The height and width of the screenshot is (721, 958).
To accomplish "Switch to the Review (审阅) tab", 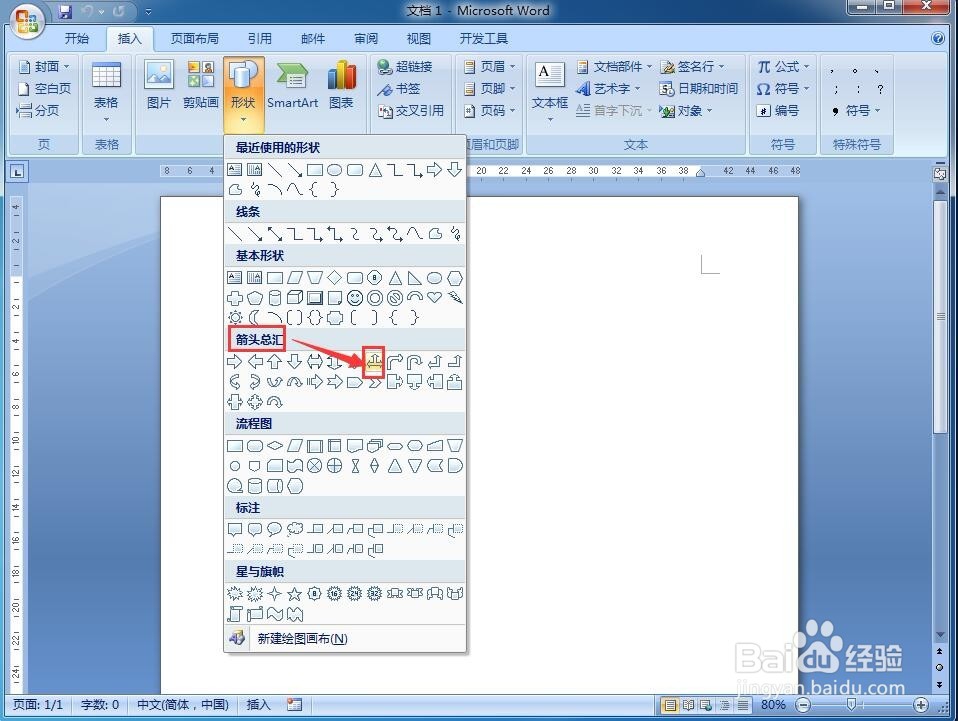I will [366, 38].
